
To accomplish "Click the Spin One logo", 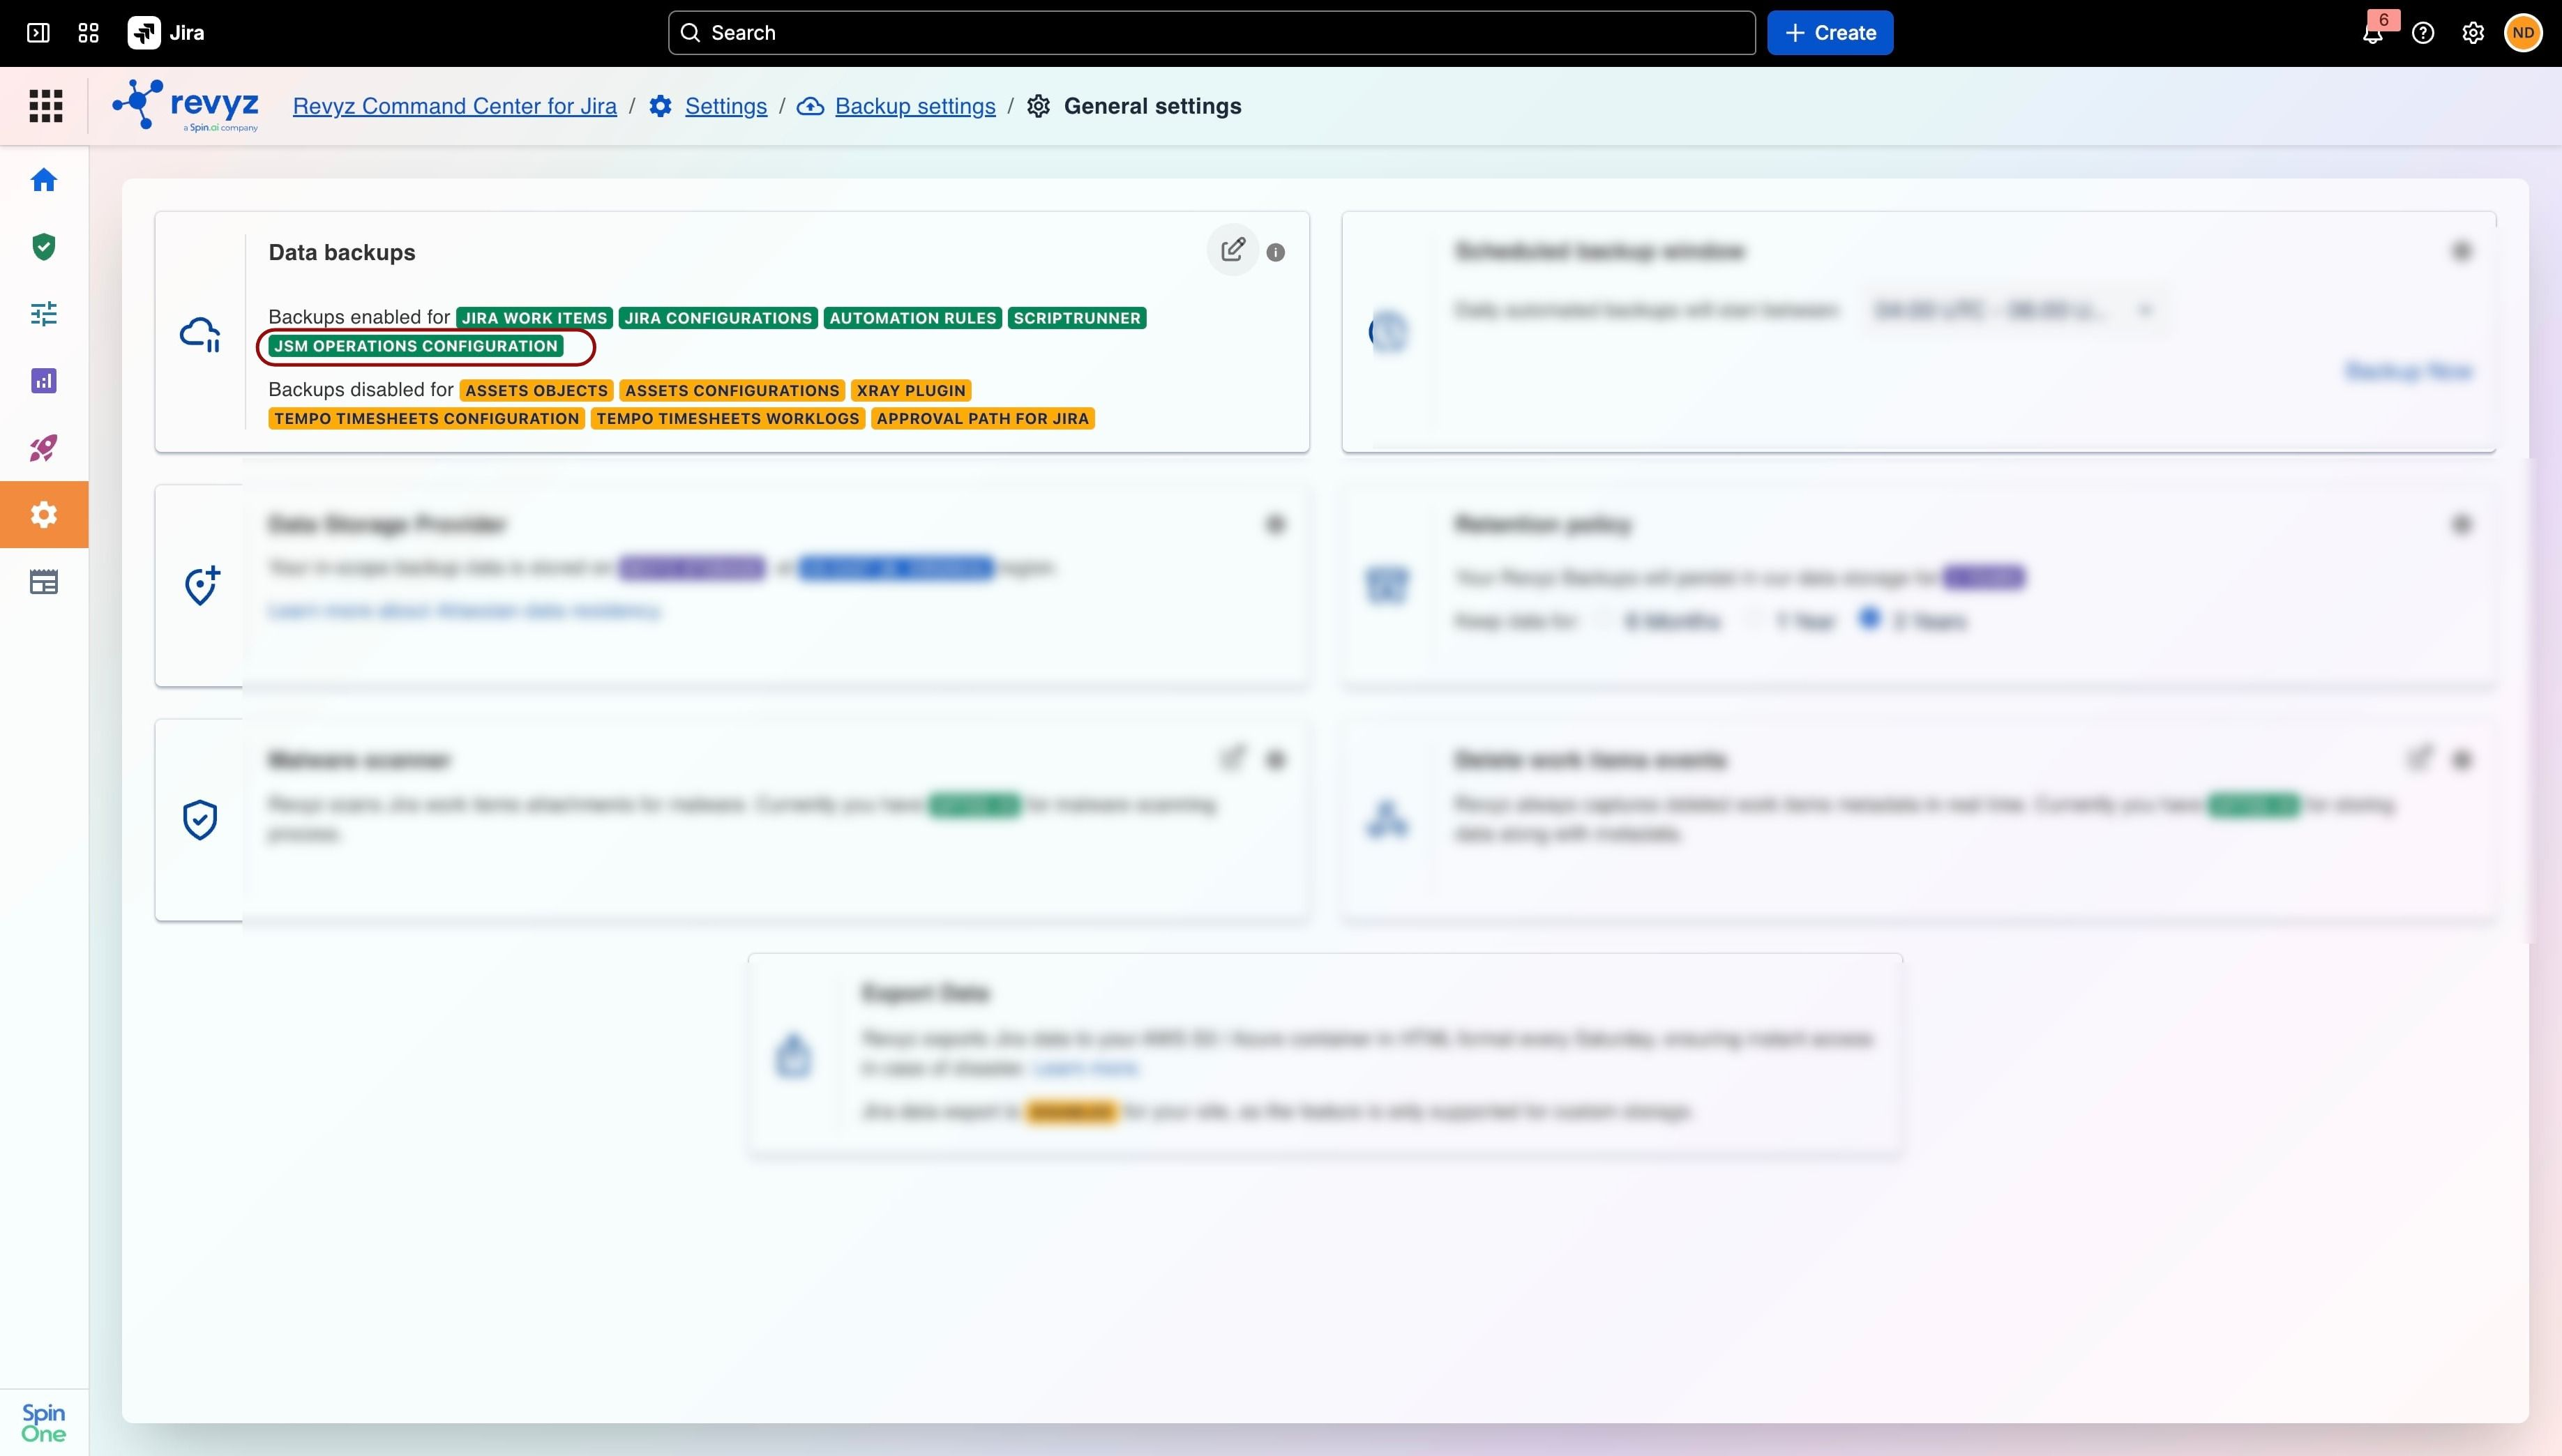I will (44, 1423).
